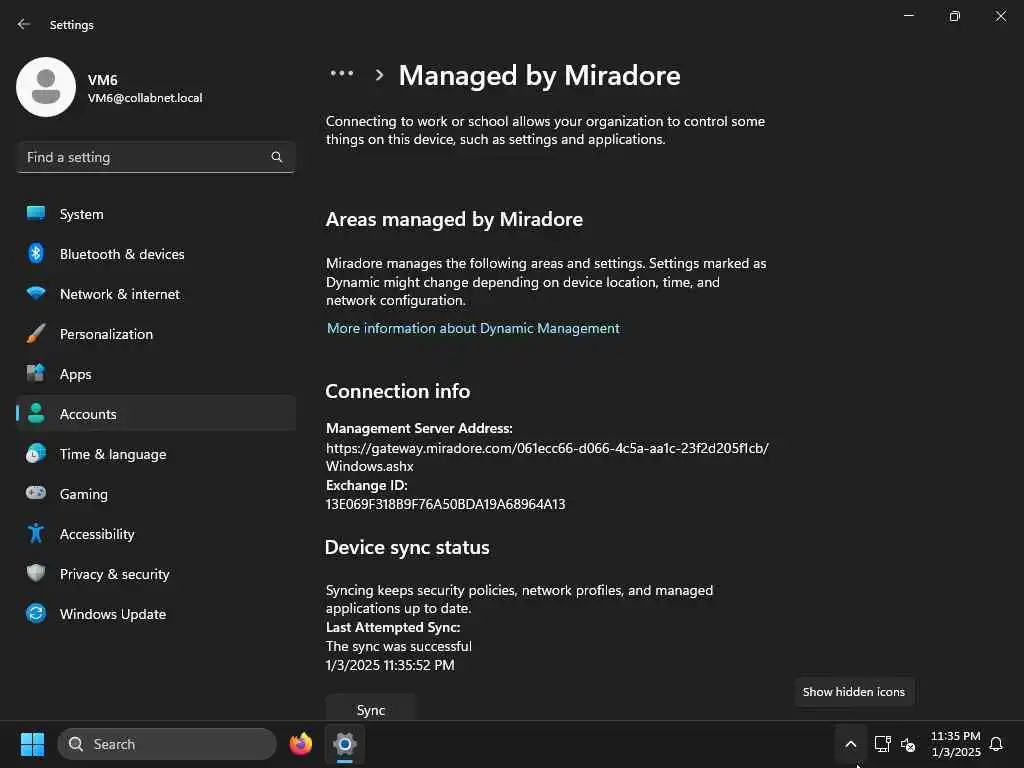Image resolution: width=1024 pixels, height=768 pixels.
Task: Open the notifications bell icon
Action: pos(996,744)
